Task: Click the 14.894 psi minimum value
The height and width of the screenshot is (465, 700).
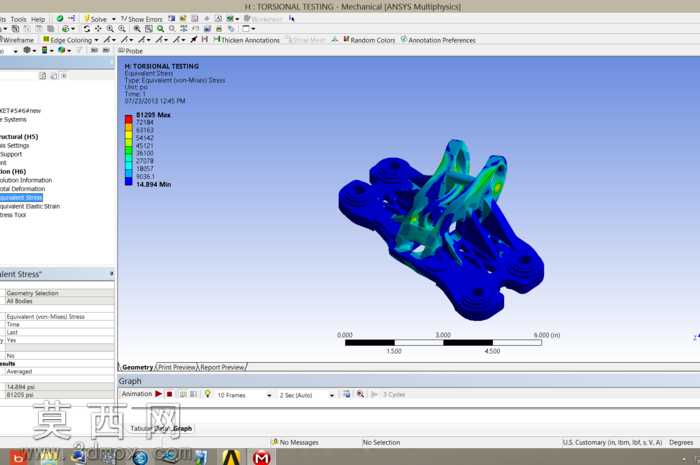Action: click(x=59, y=387)
